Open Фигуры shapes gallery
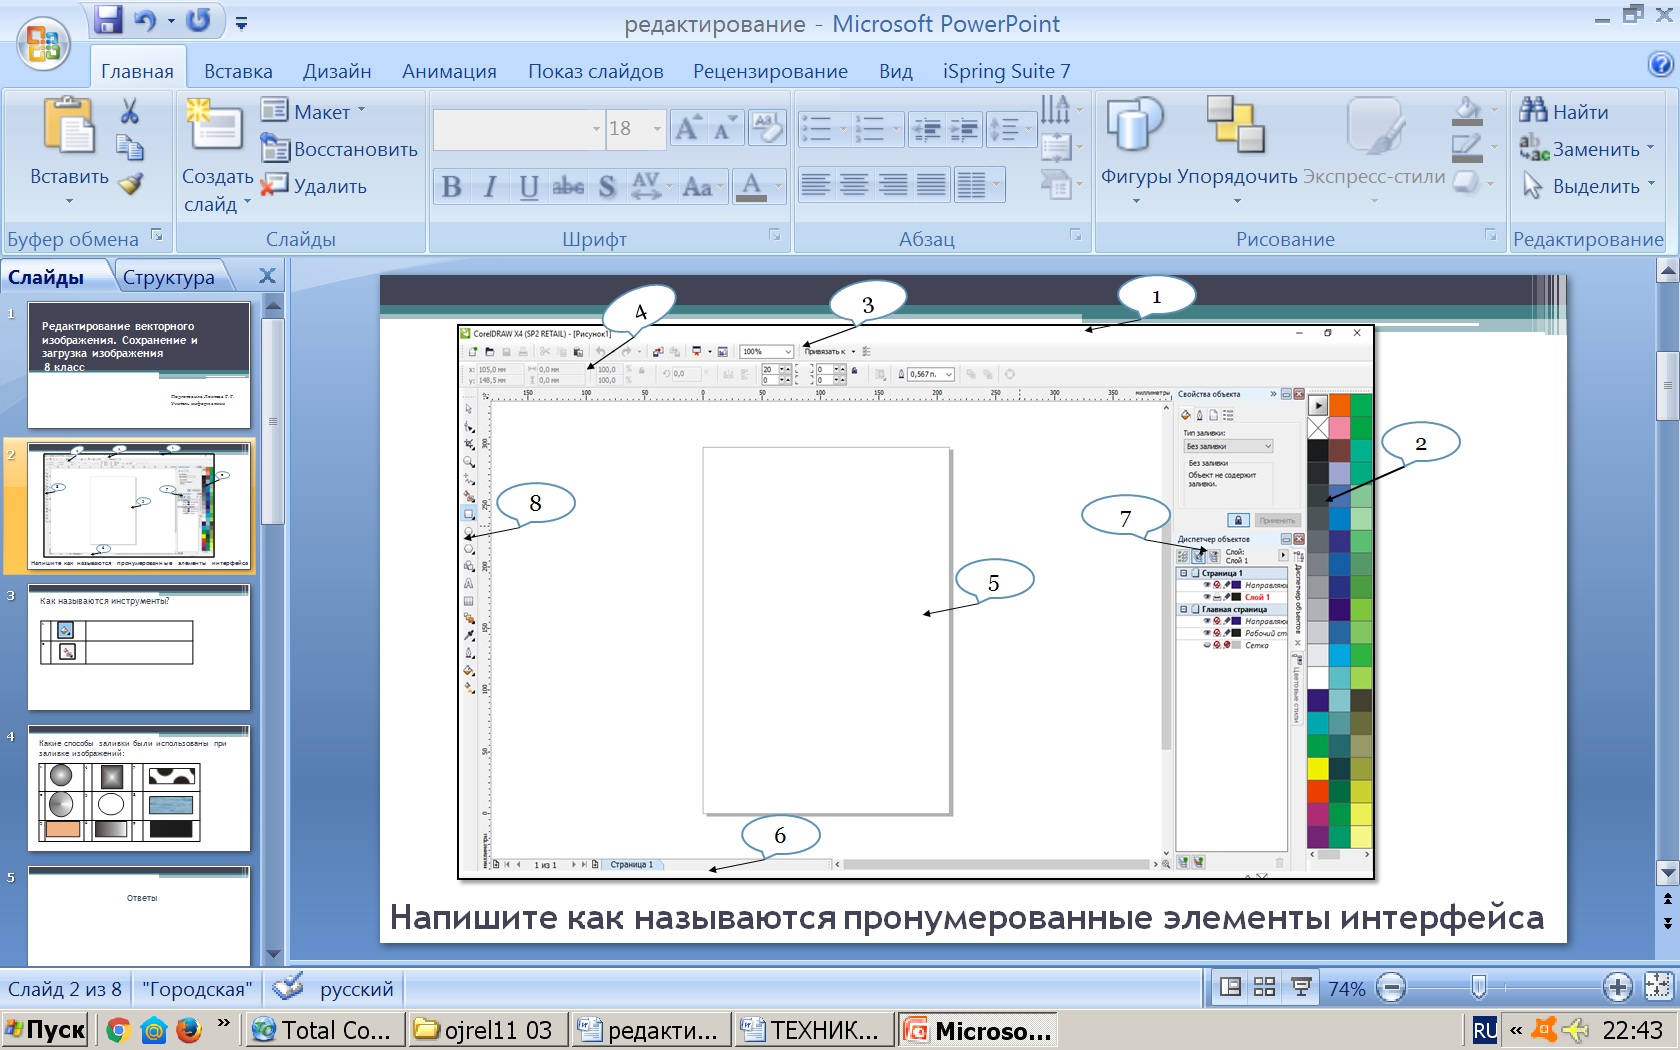 pos(1135,152)
